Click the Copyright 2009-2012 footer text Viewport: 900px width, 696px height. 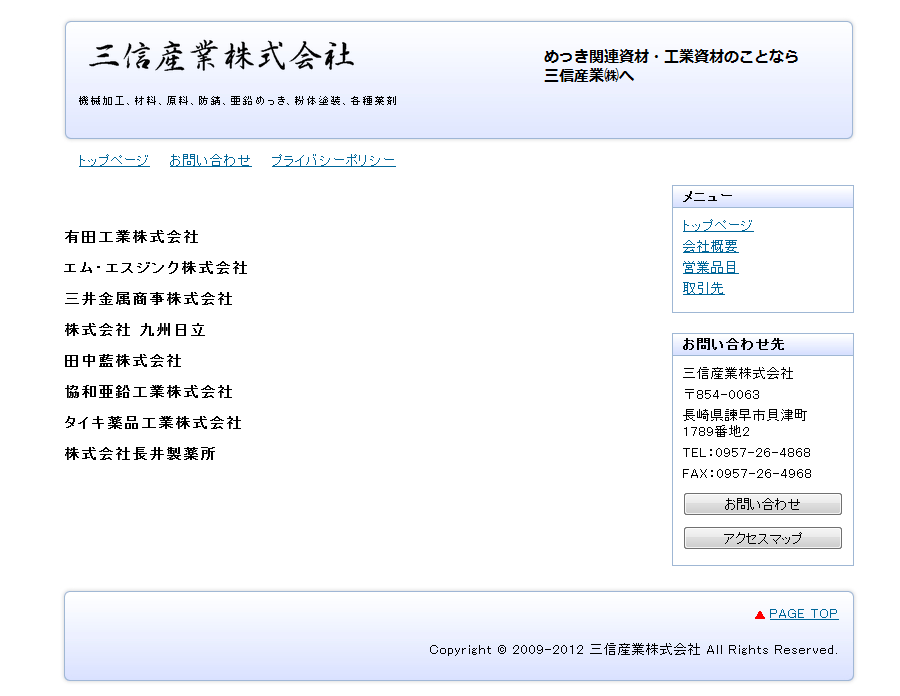(633, 650)
